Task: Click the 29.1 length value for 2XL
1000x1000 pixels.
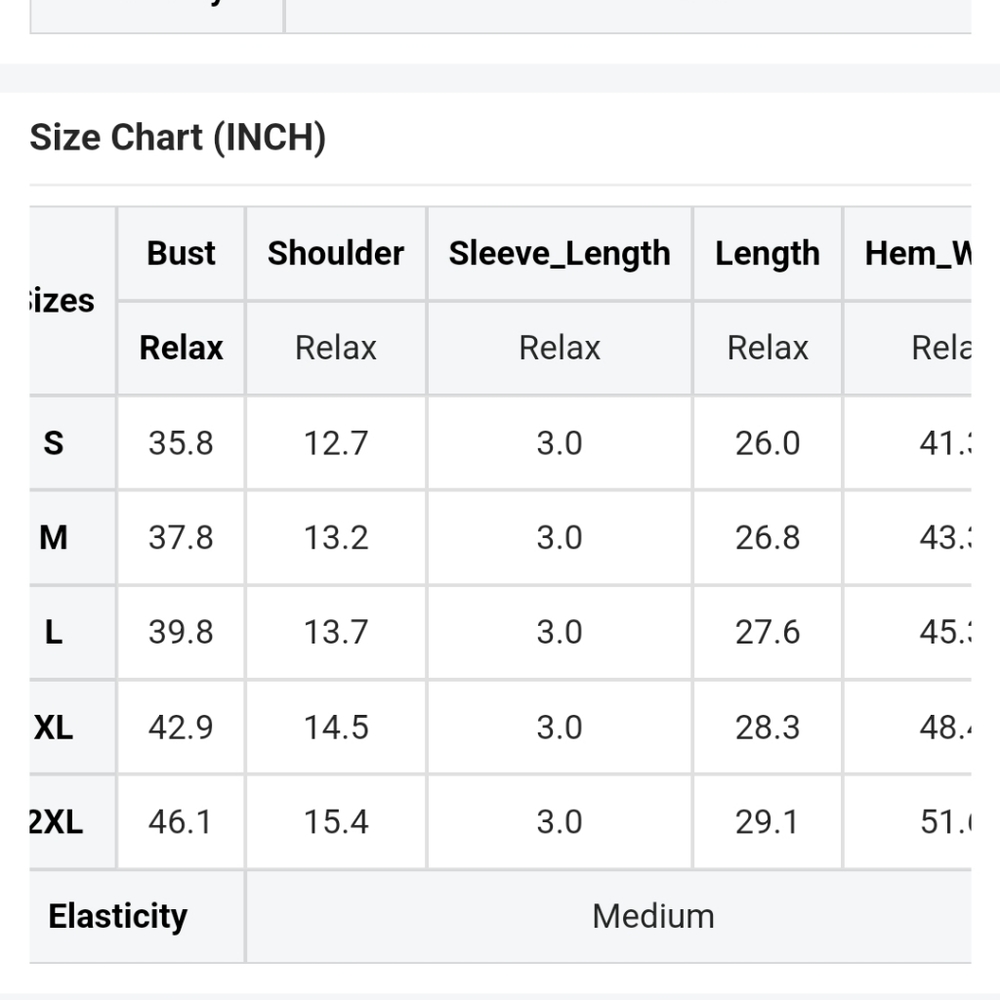Action: pos(767,822)
